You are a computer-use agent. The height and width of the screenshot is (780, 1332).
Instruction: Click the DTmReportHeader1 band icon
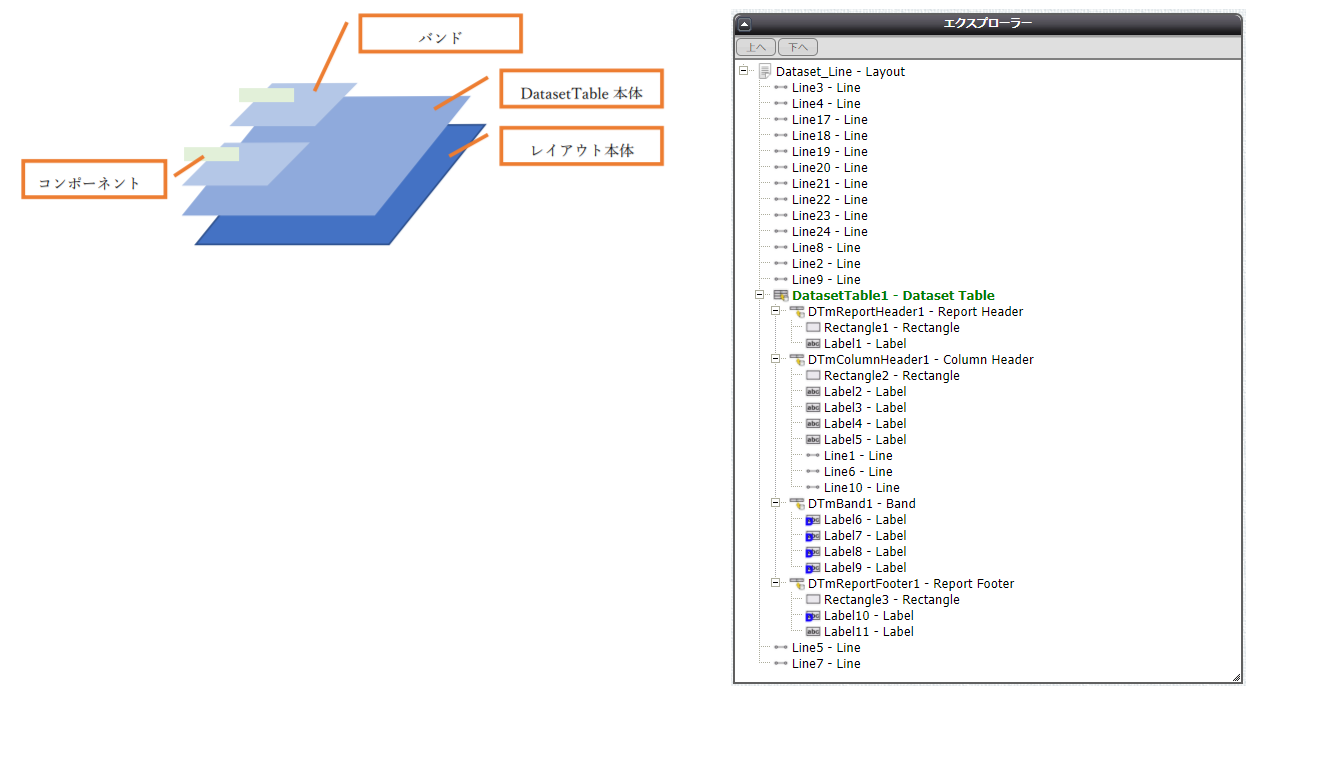(x=797, y=312)
